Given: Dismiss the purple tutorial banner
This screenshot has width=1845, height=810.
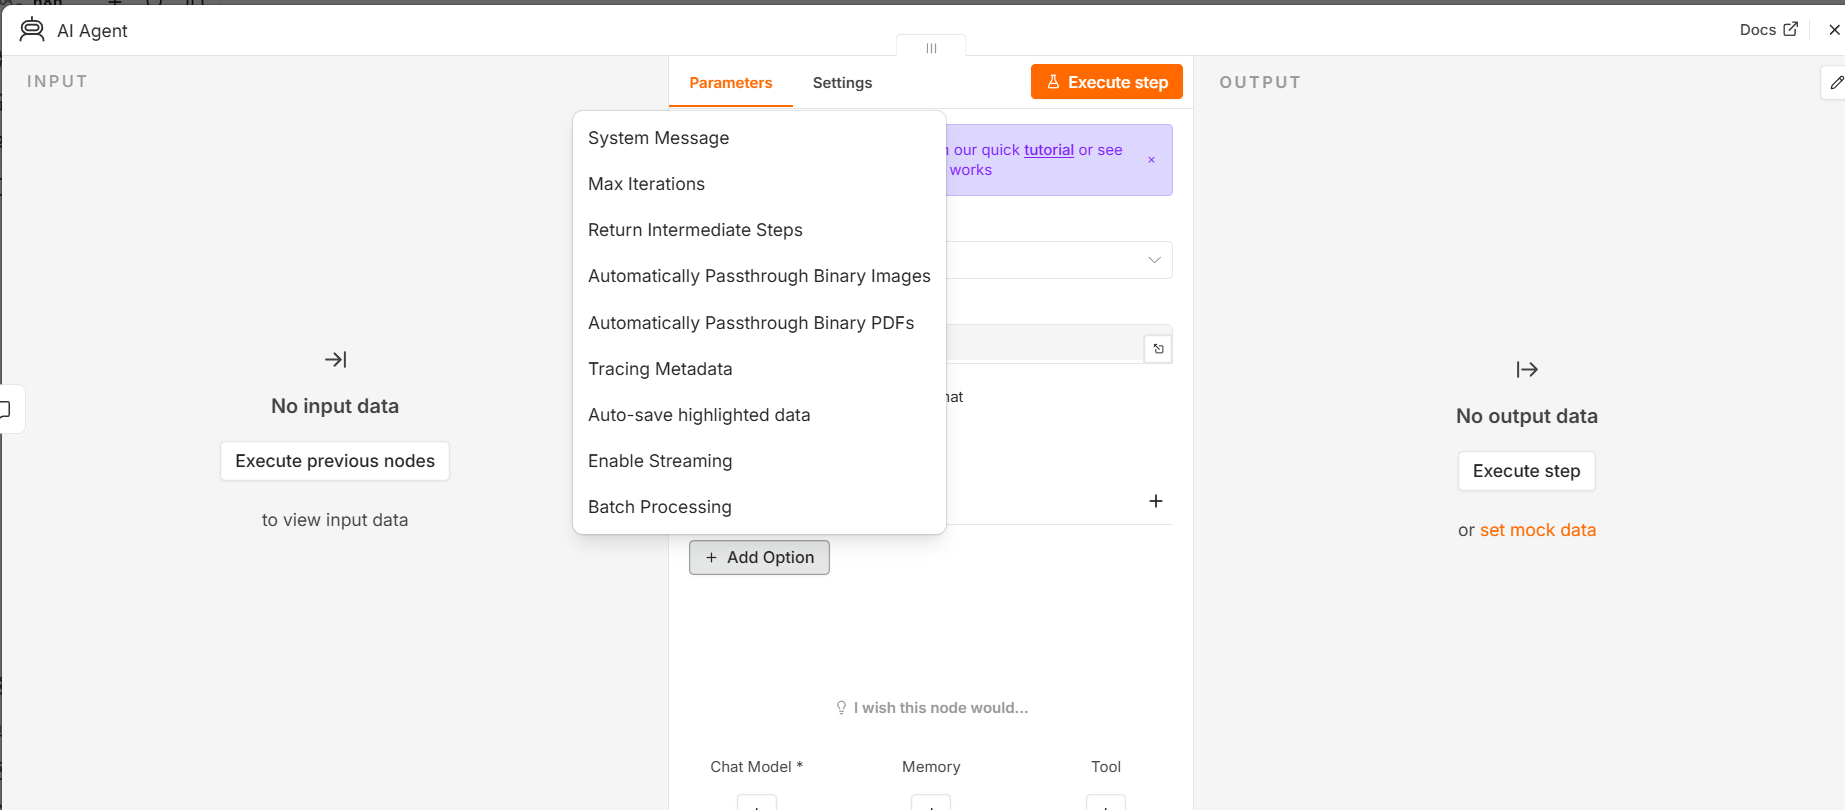Looking at the screenshot, I should (x=1151, y=160).
